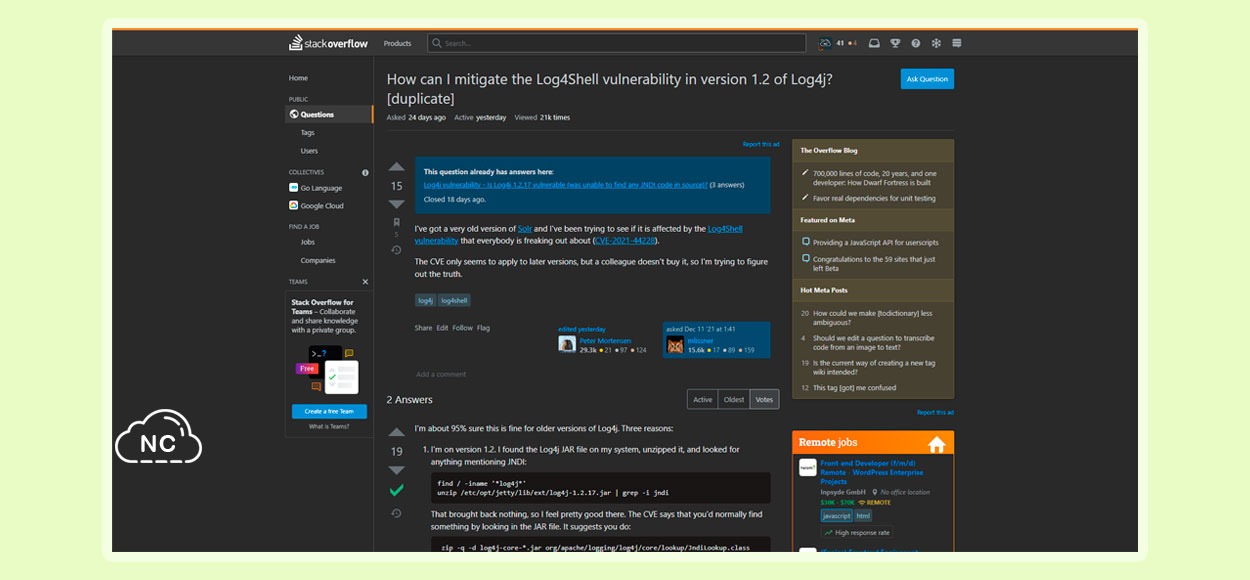Click Follow under the question
The width and height of the screenshot is (1250, 580).
click(462, 328)
